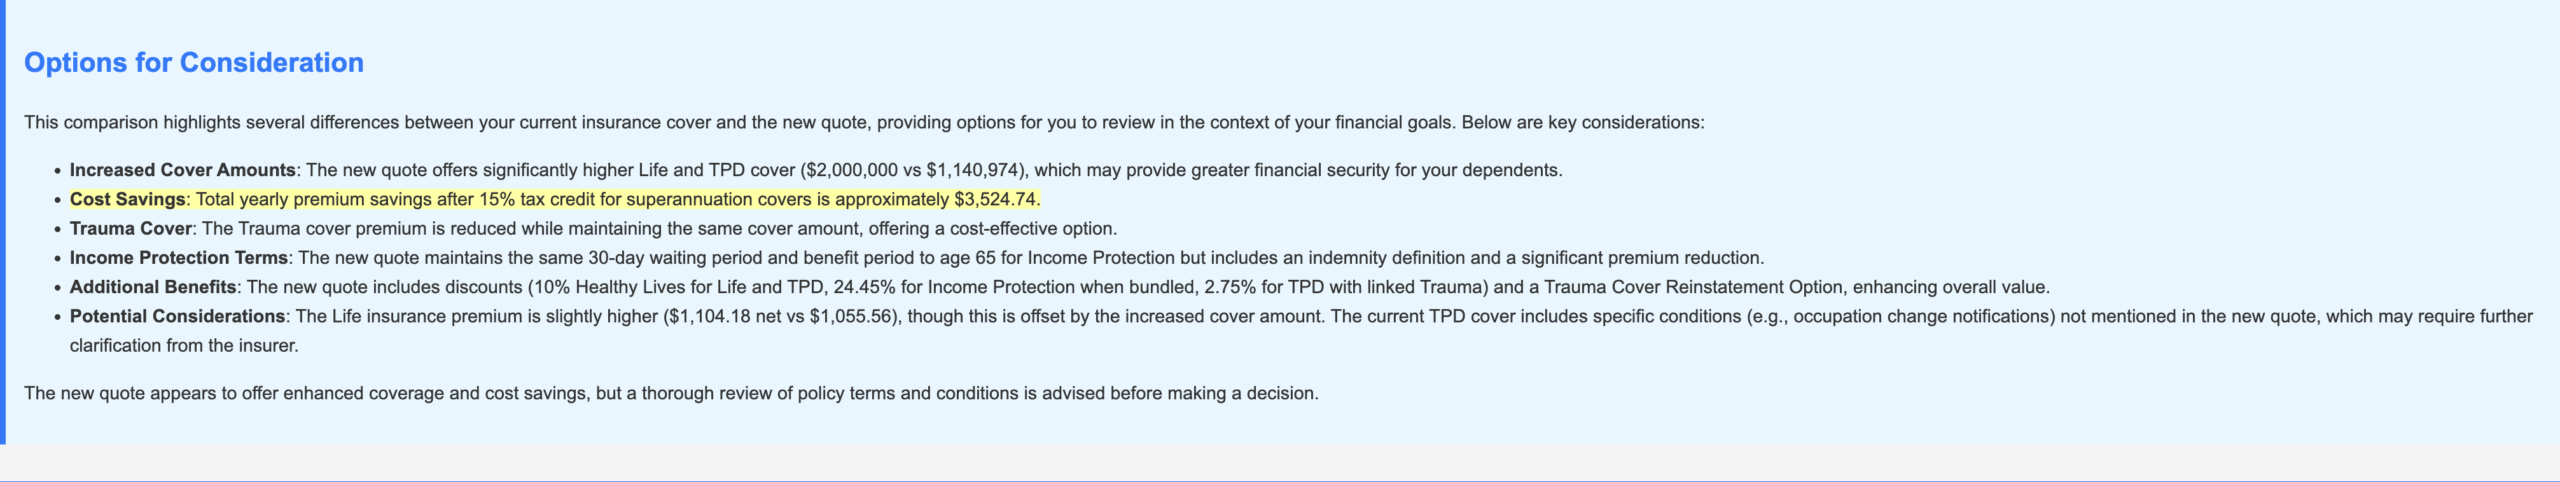The width and height of the screenshot is (2560, 482).
Task: Click the grey area below the panel
Action: click(x=1280, y=462)
